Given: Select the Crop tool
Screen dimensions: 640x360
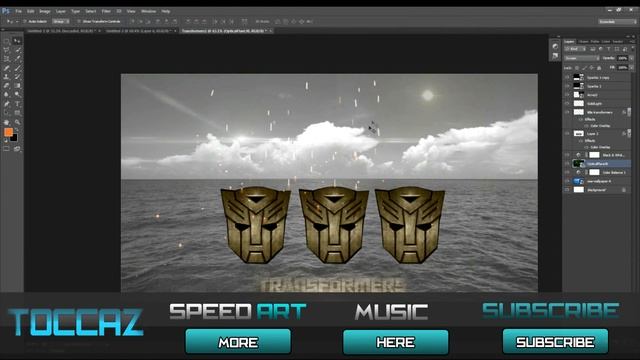Looking at the screenshot, I should [7, 59].
